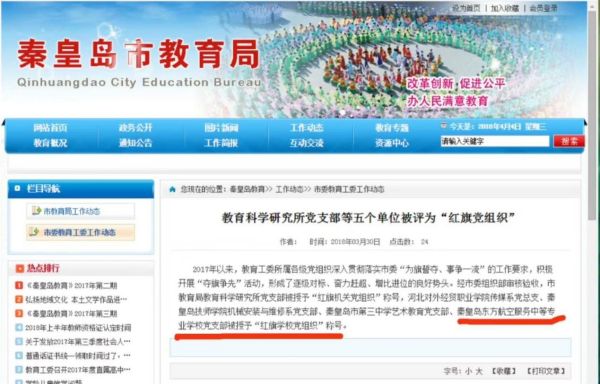Click the 热点排行 section heading
Image resolution: width=600 pixels, height=384 pixels.
[43, 268]
